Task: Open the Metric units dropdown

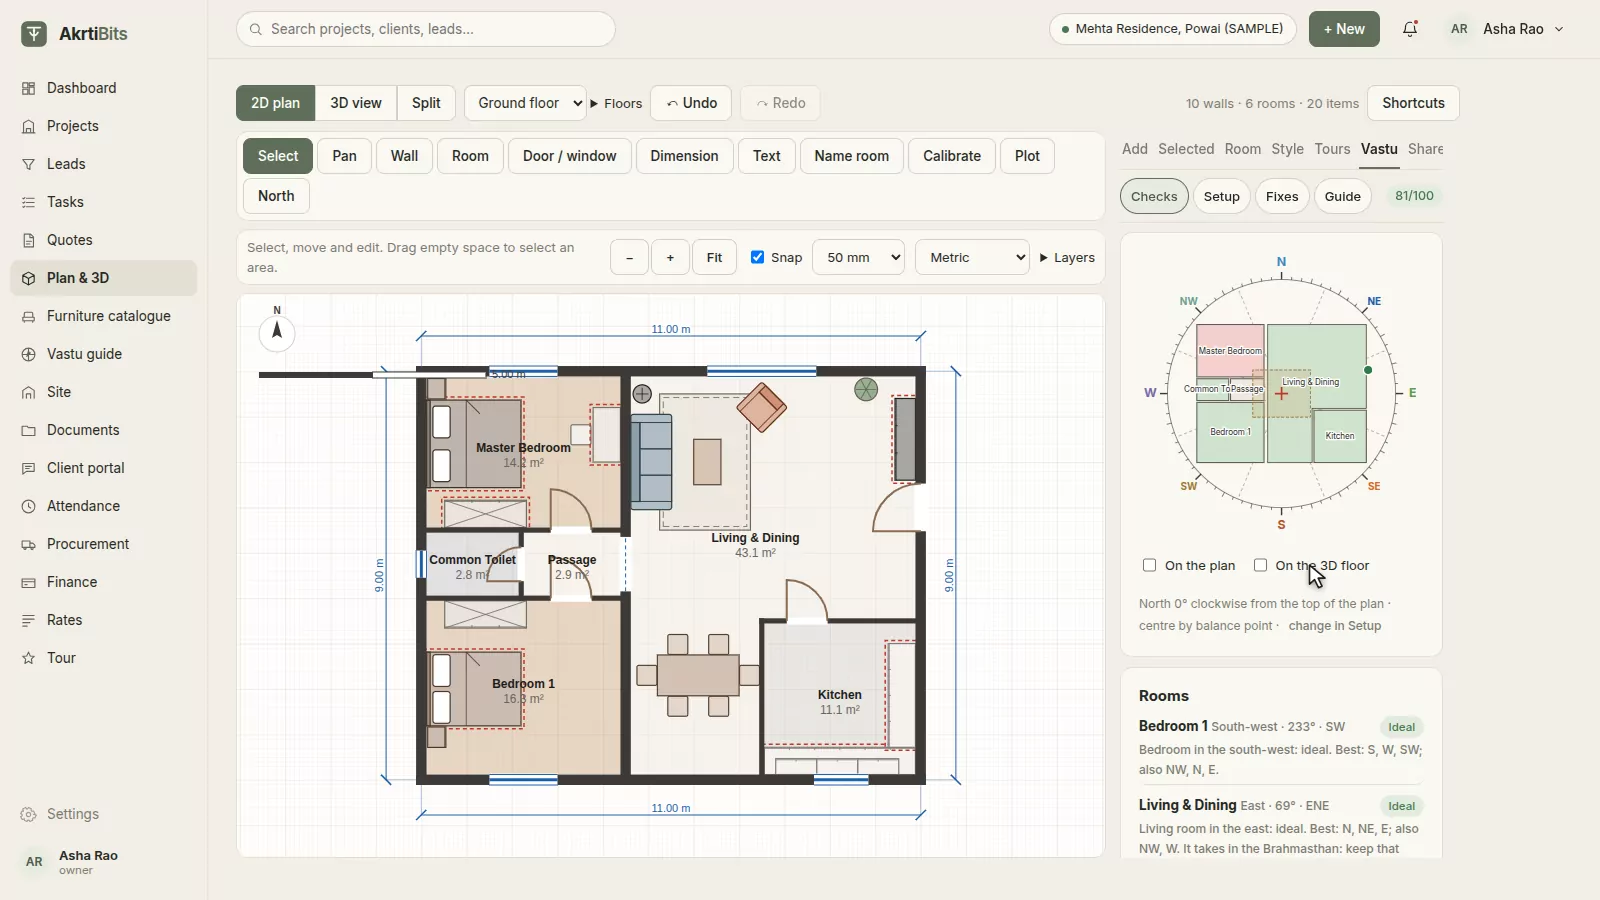Action: [x=973, y=257]
